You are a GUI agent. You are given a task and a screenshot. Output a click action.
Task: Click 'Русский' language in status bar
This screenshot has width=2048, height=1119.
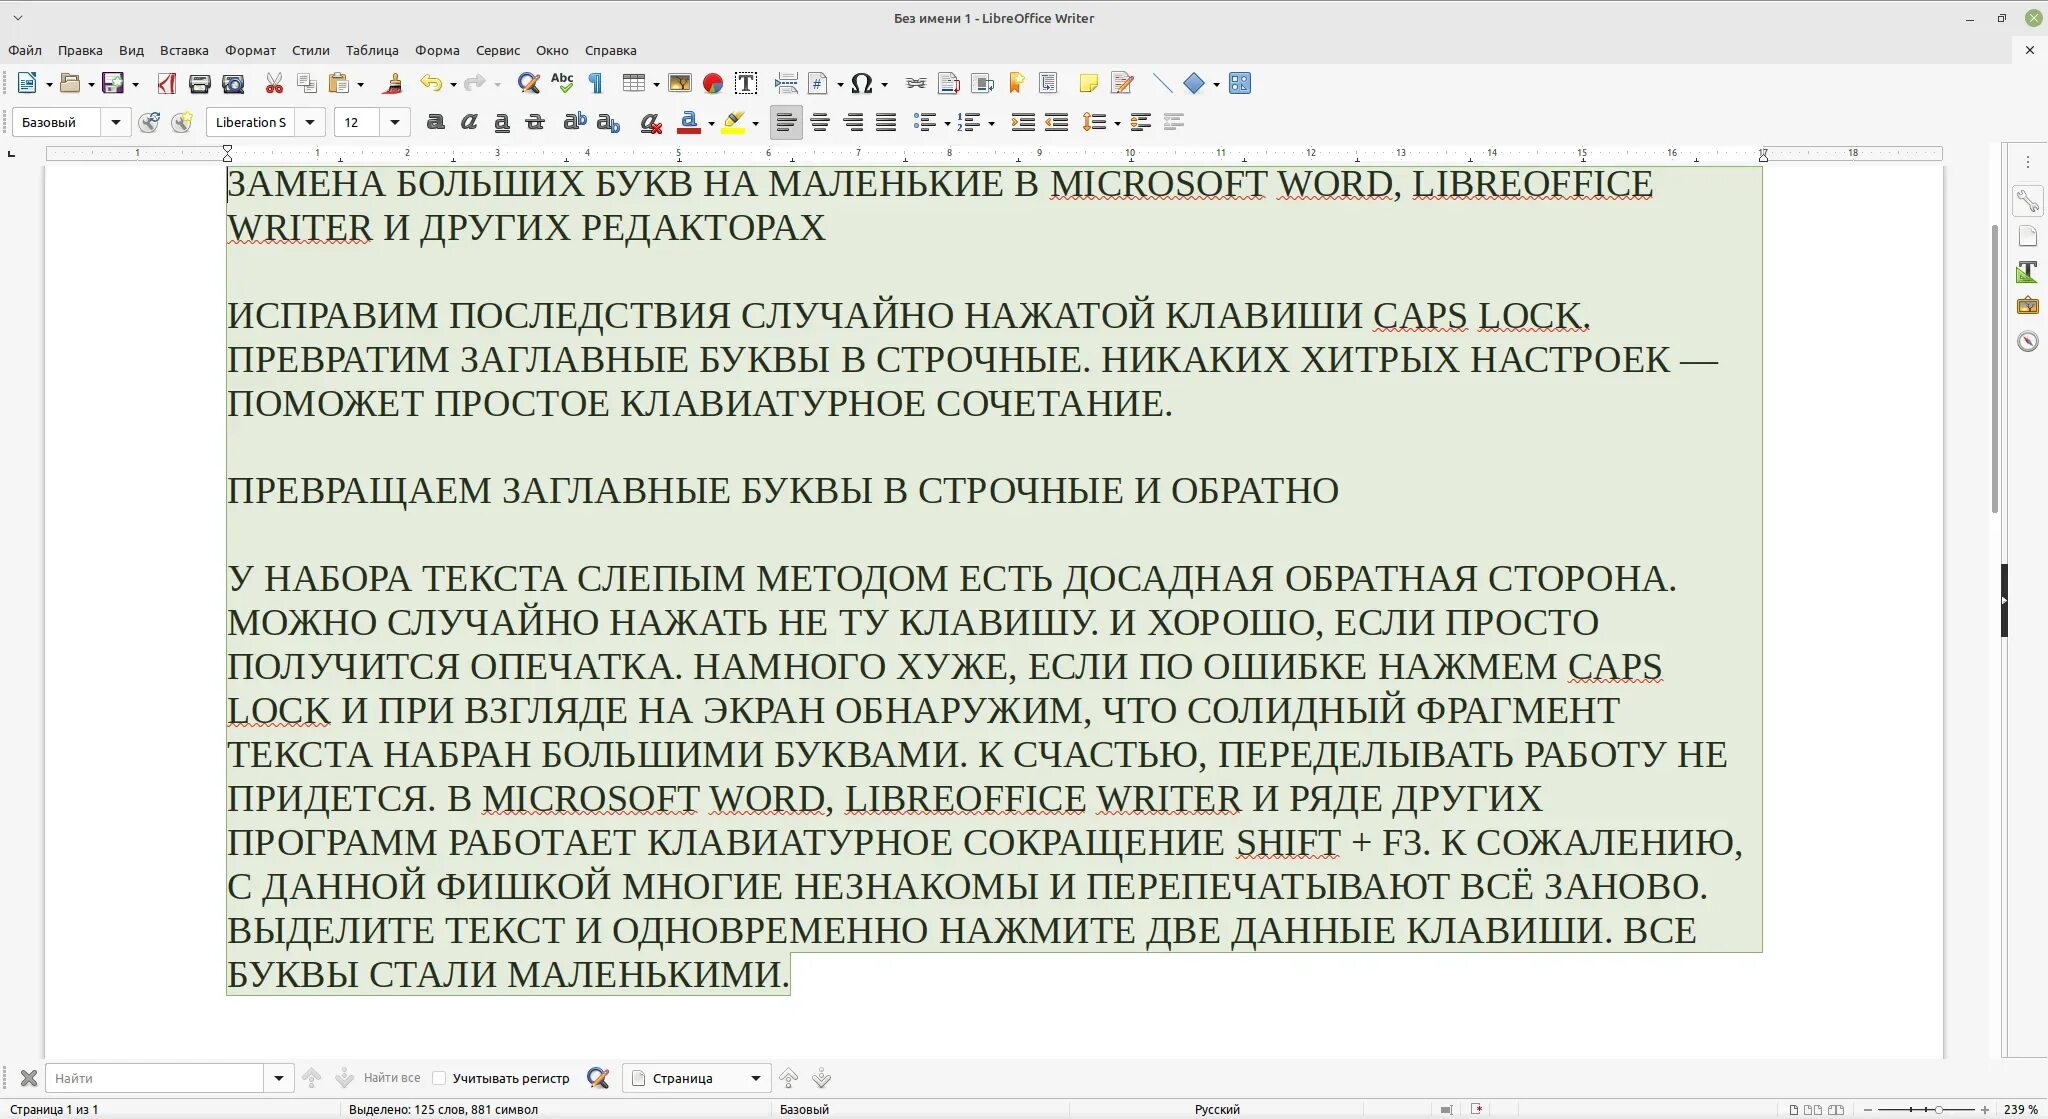[x=1217, y=1109]
